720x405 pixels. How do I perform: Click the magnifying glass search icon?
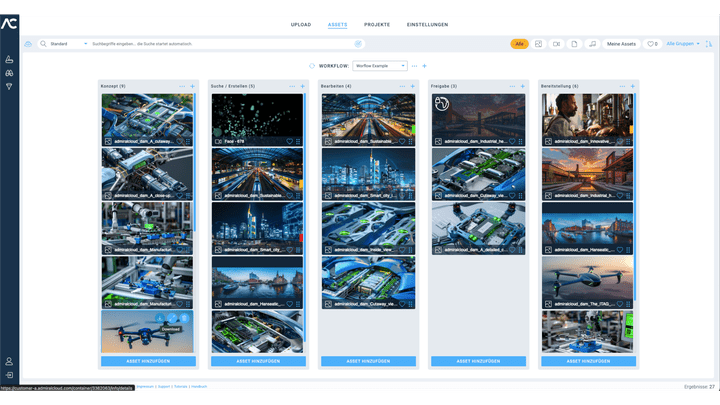pyautogui.click(x=43, y=44)
